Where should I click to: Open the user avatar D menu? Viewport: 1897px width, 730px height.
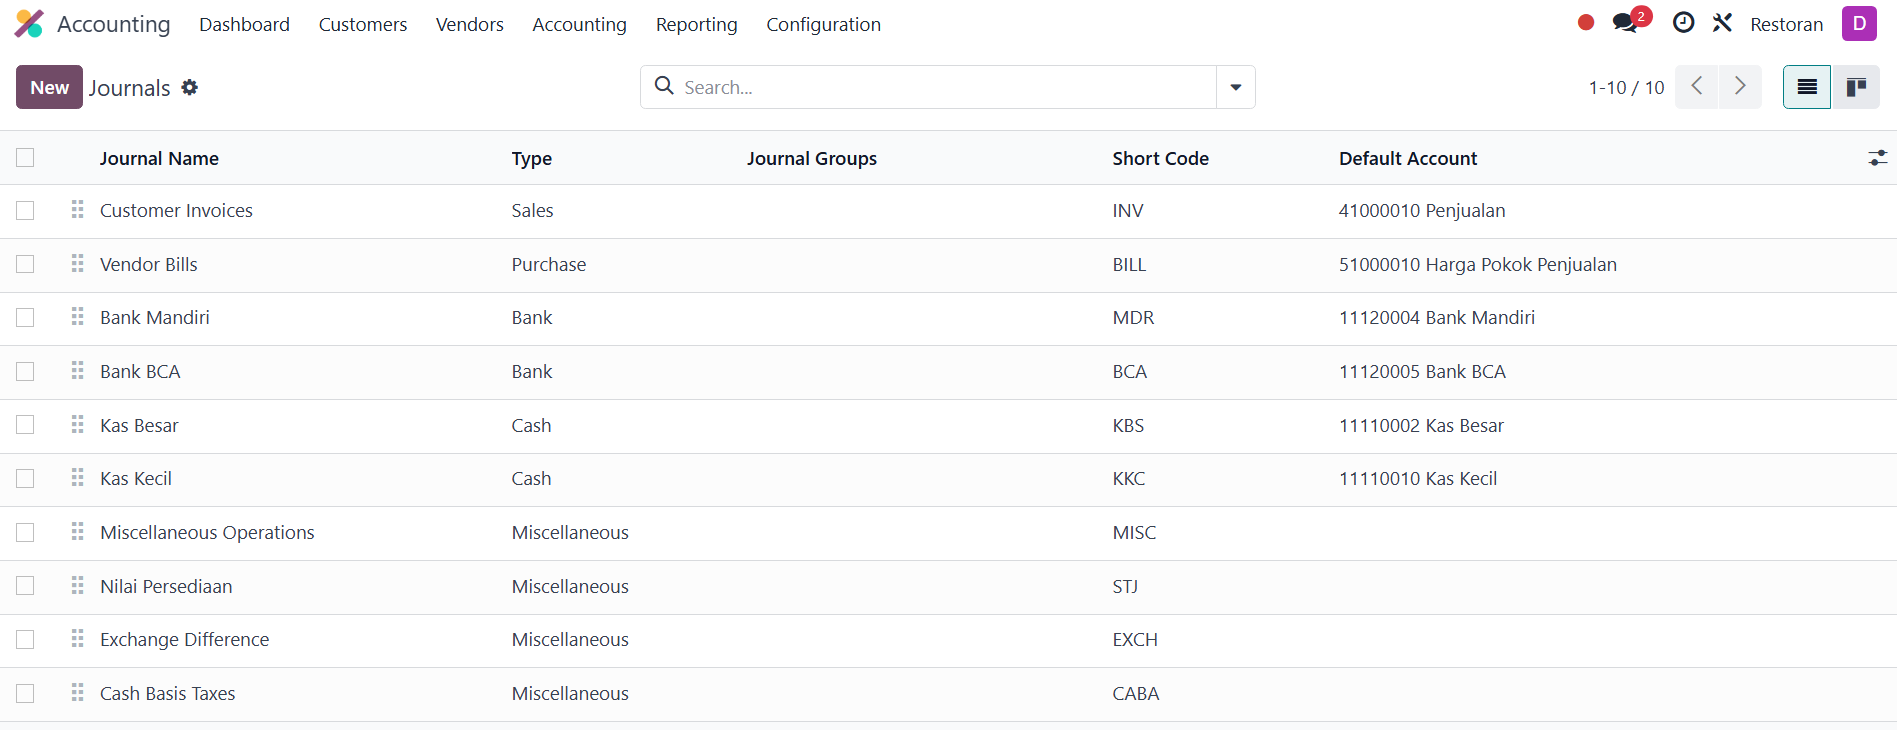[x=1860, y=23]
